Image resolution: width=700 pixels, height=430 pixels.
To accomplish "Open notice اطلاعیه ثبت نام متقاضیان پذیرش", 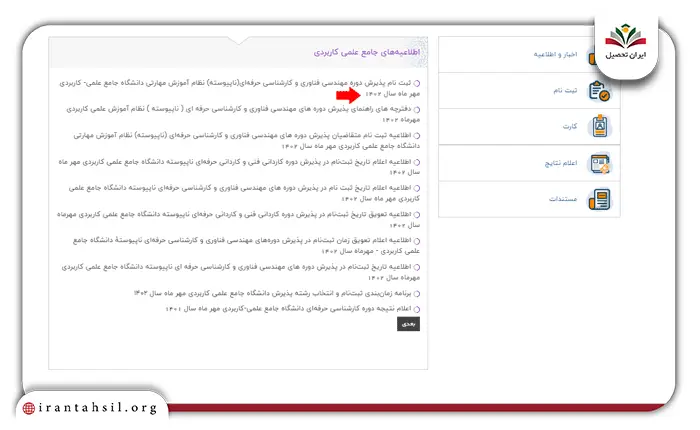I will (246, 141).
